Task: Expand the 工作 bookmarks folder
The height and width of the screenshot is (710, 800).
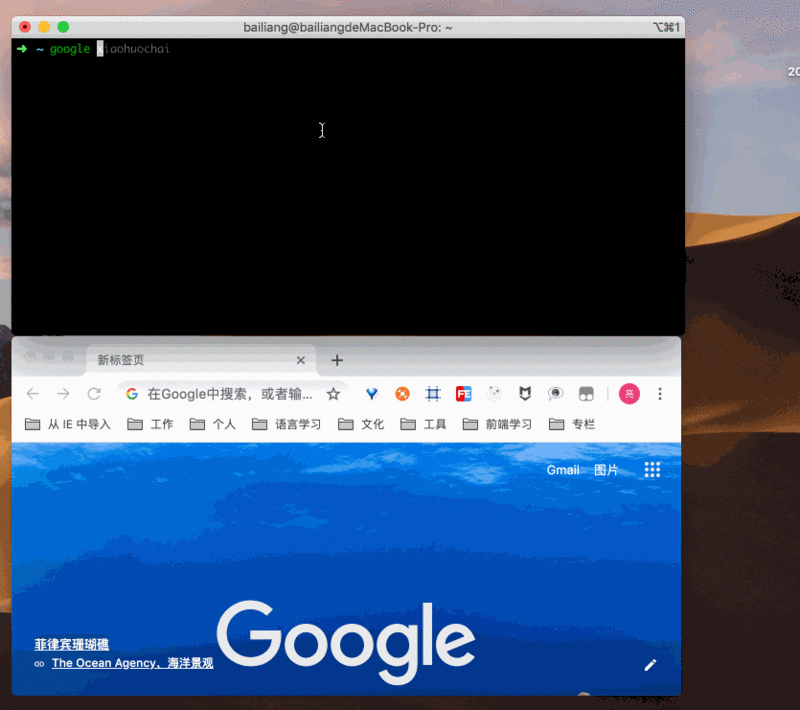Action: click(151, 424)
